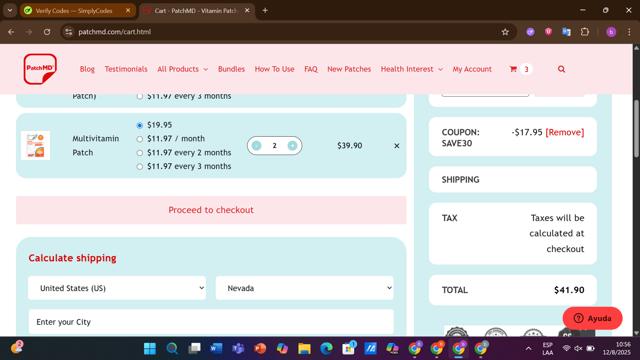This screenshot has height=360, width=640.
Task: Decrease Multivitamin Patch quantity with minus button
Action: click(256, 145)
